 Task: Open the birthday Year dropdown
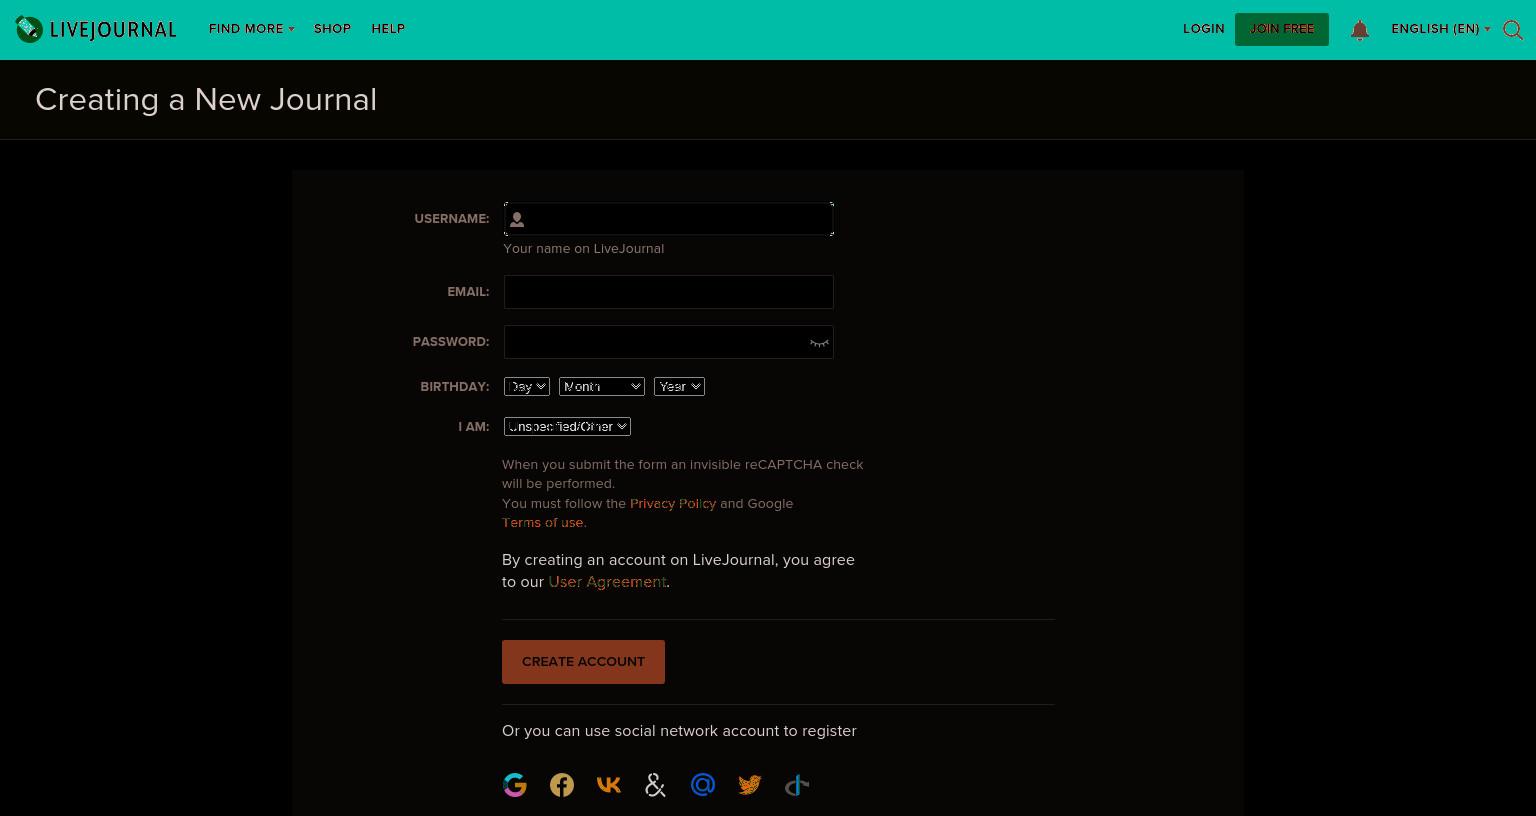coord(680,386)
